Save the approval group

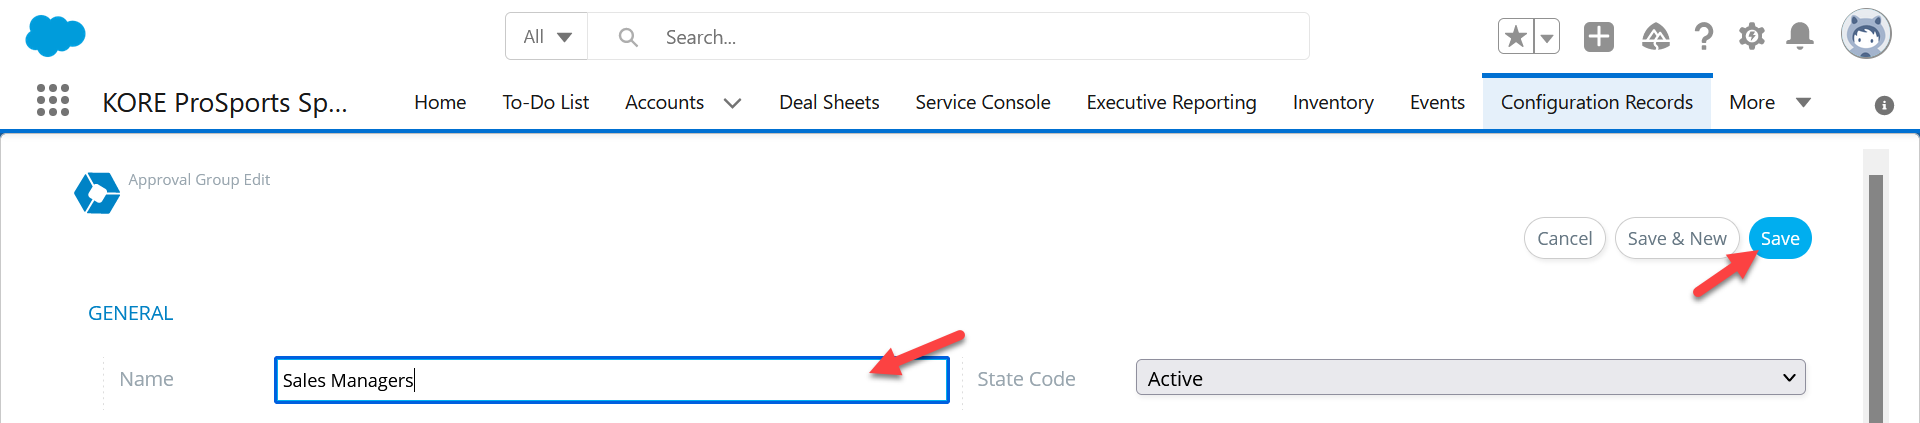point(1780,238)
